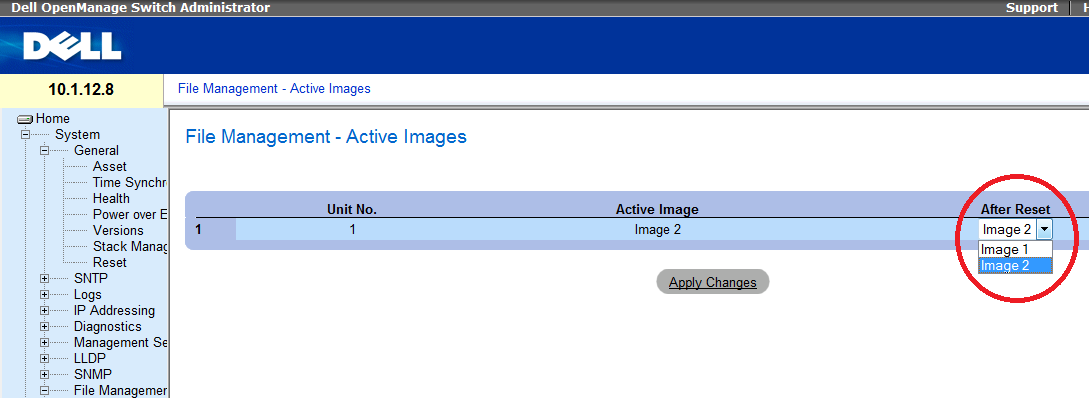This screenshot has width=1089, height=398.
Task: Click the large File Management page heading
Action: (326, 137)
